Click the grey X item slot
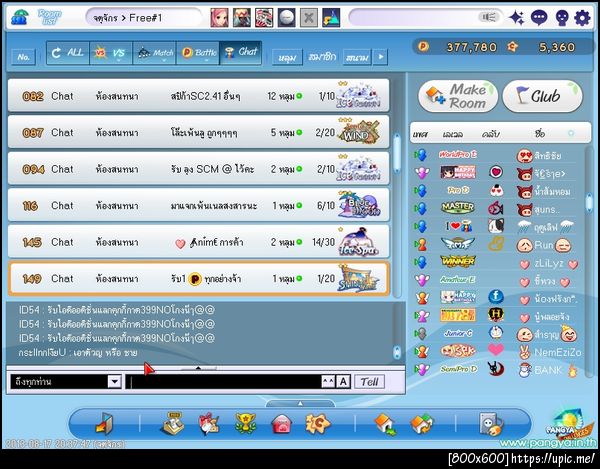Viewport: 600px width, 469px height. (308, 18)
